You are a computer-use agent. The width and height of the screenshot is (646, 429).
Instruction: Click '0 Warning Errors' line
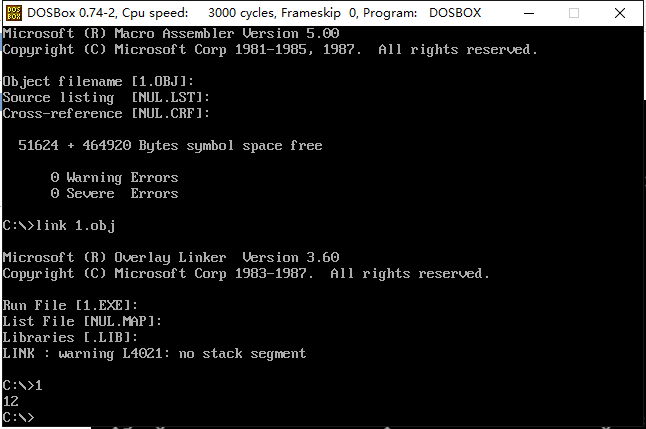[x=114, y=178]
